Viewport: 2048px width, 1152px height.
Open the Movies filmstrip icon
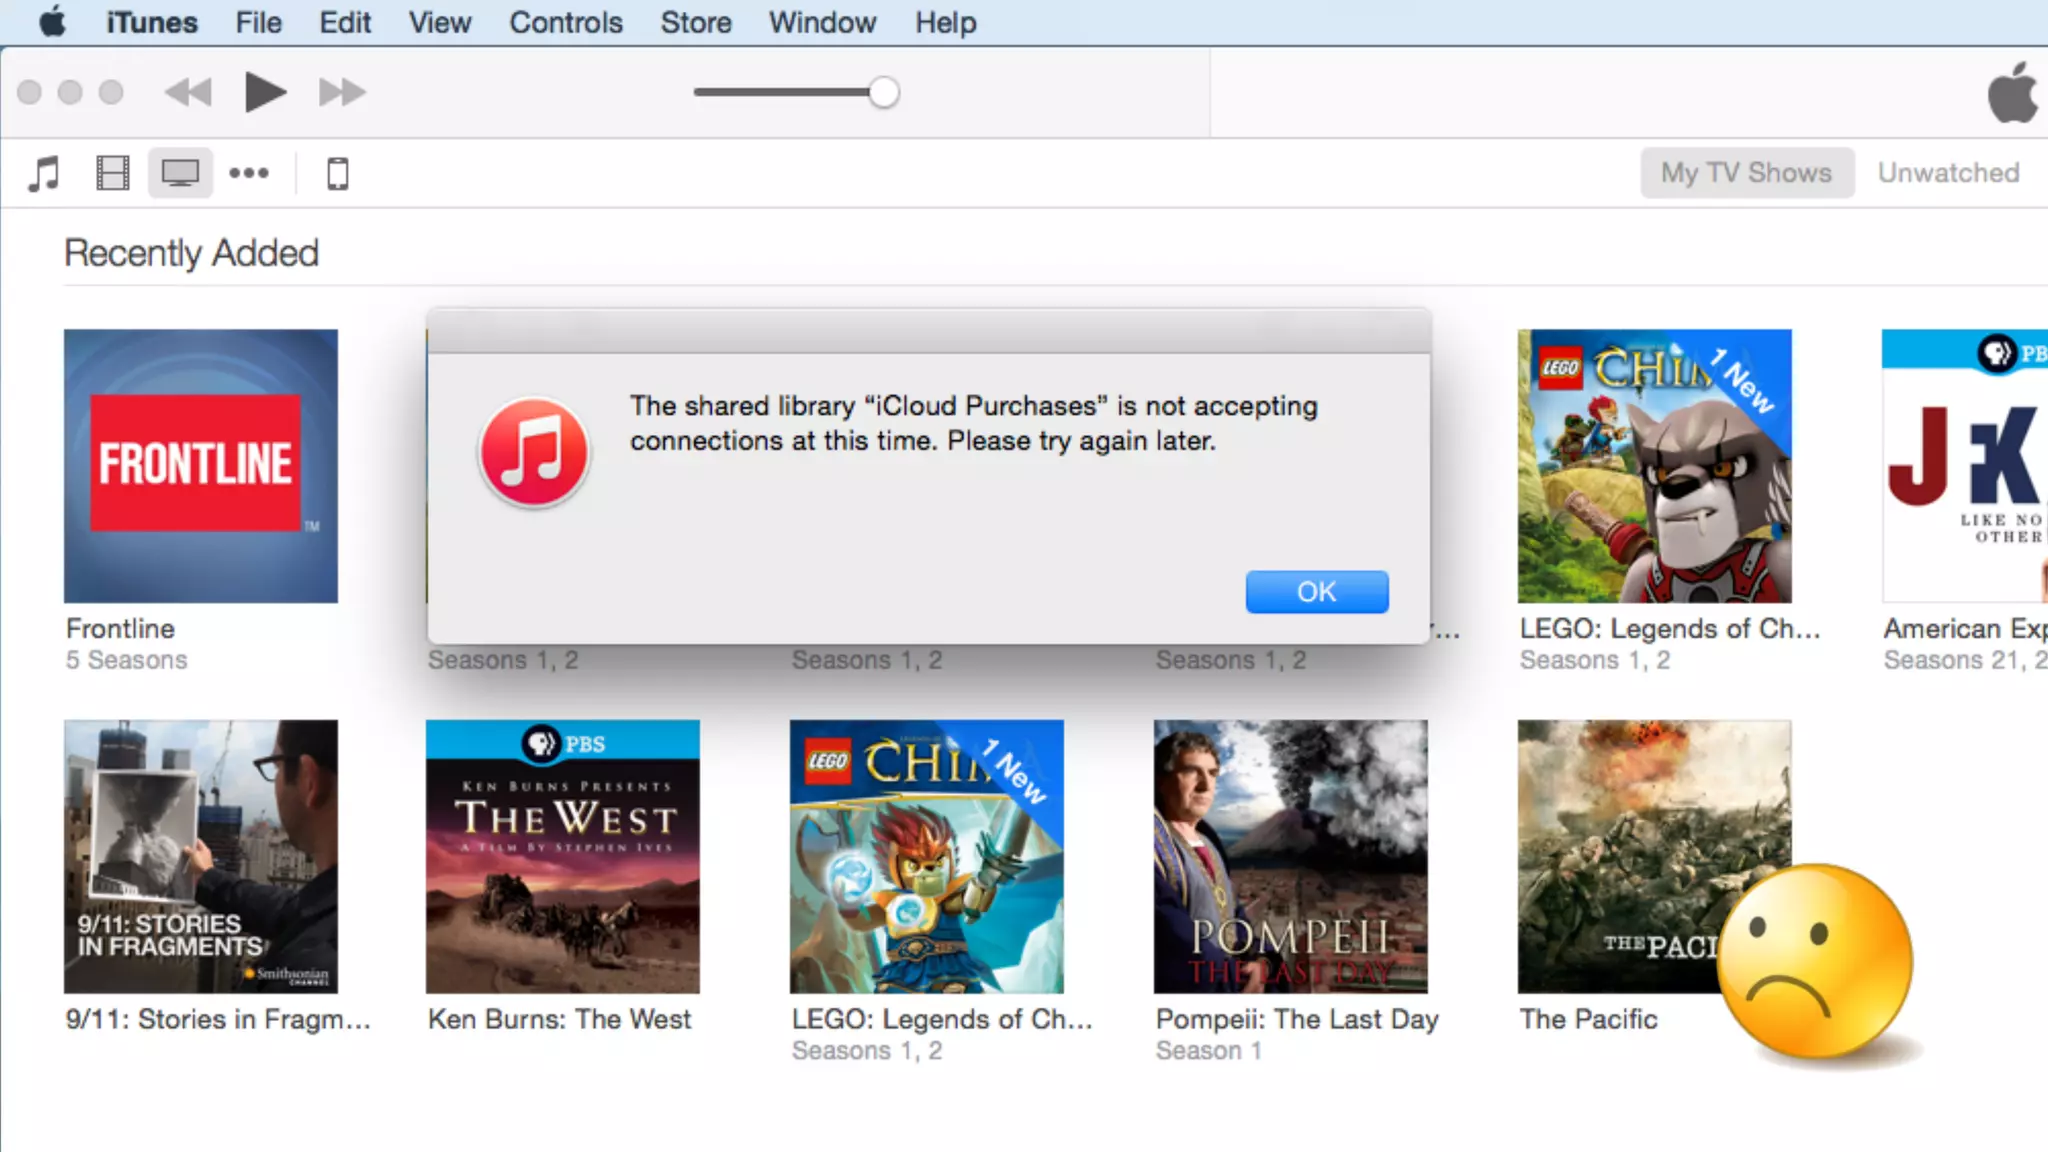(113, 174)
